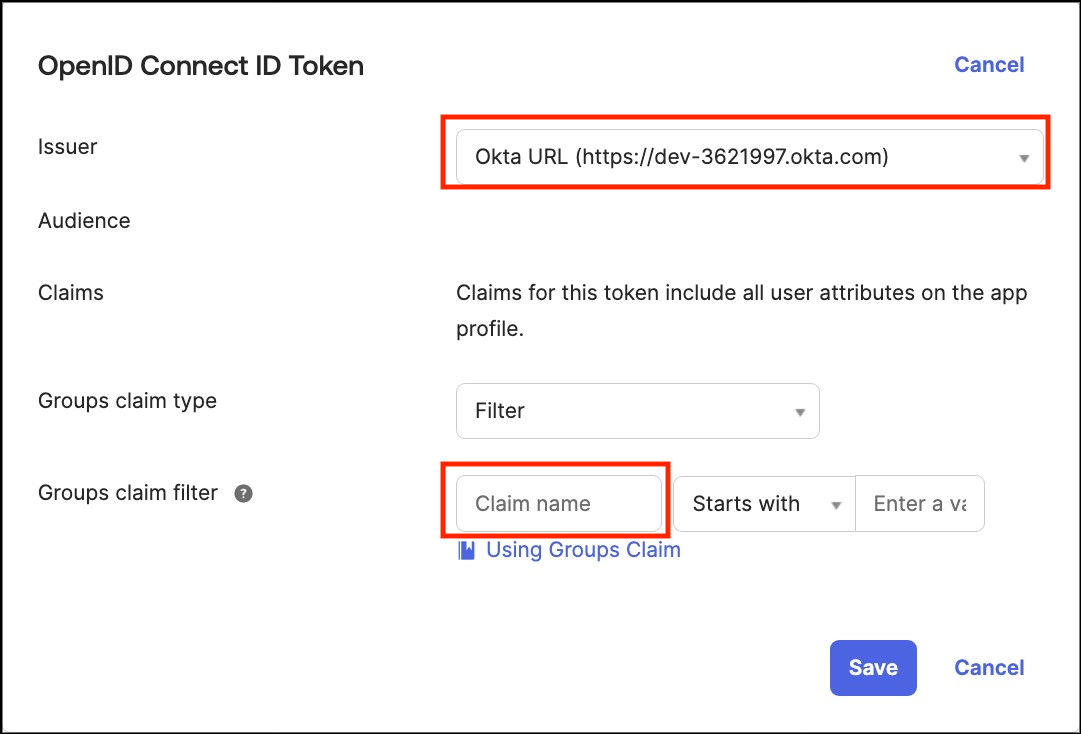Open the Starts with condition dropdown

(x=764, y=504)
